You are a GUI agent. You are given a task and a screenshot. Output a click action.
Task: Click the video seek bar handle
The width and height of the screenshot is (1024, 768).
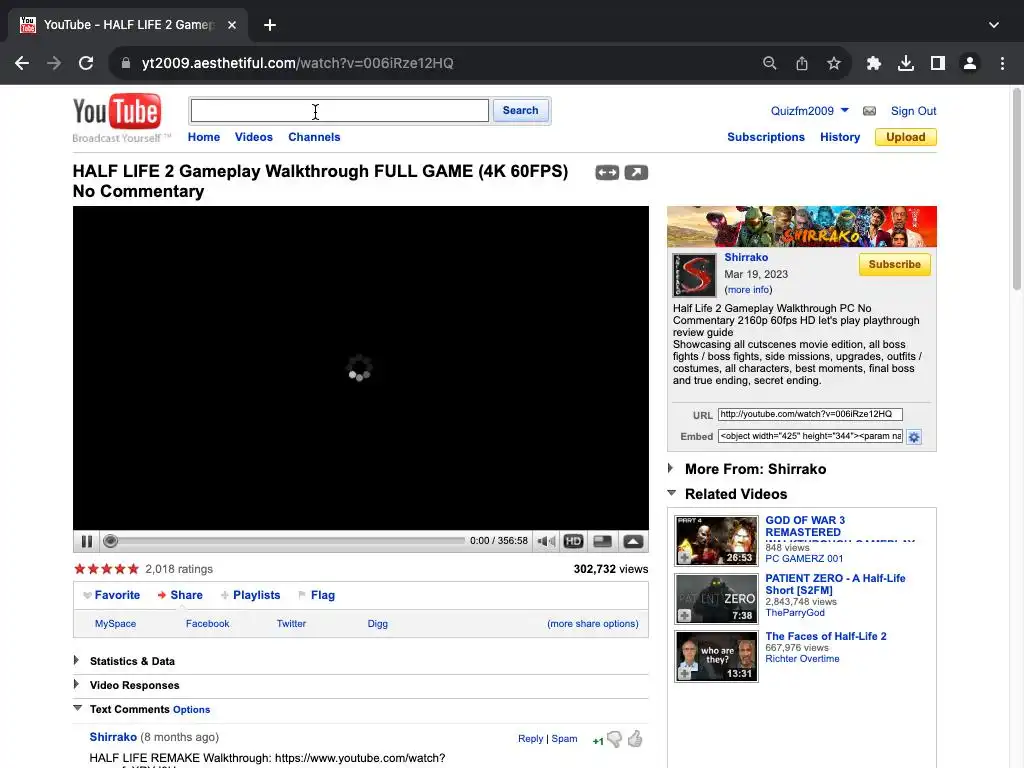pyautogui.click(x=110, y=541)
